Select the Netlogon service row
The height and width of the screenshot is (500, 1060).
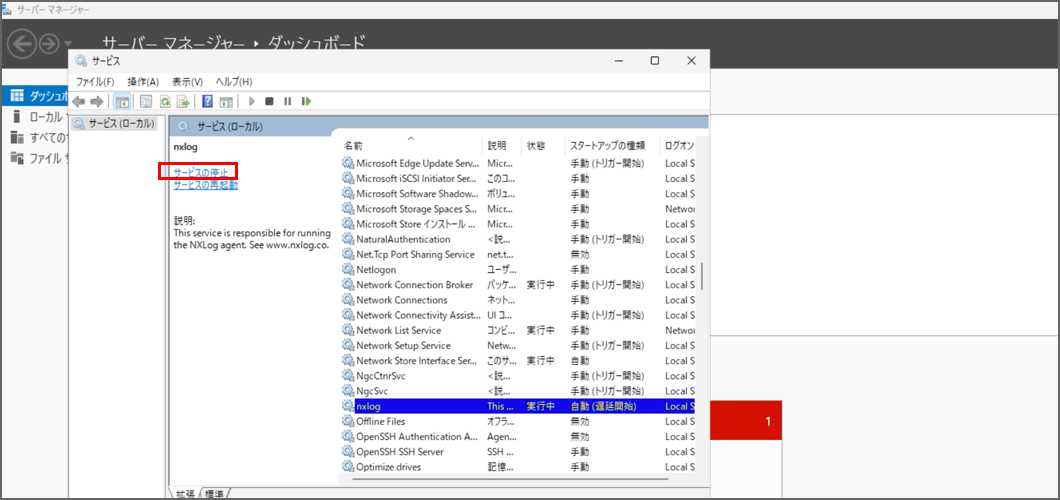click(376, 270)
